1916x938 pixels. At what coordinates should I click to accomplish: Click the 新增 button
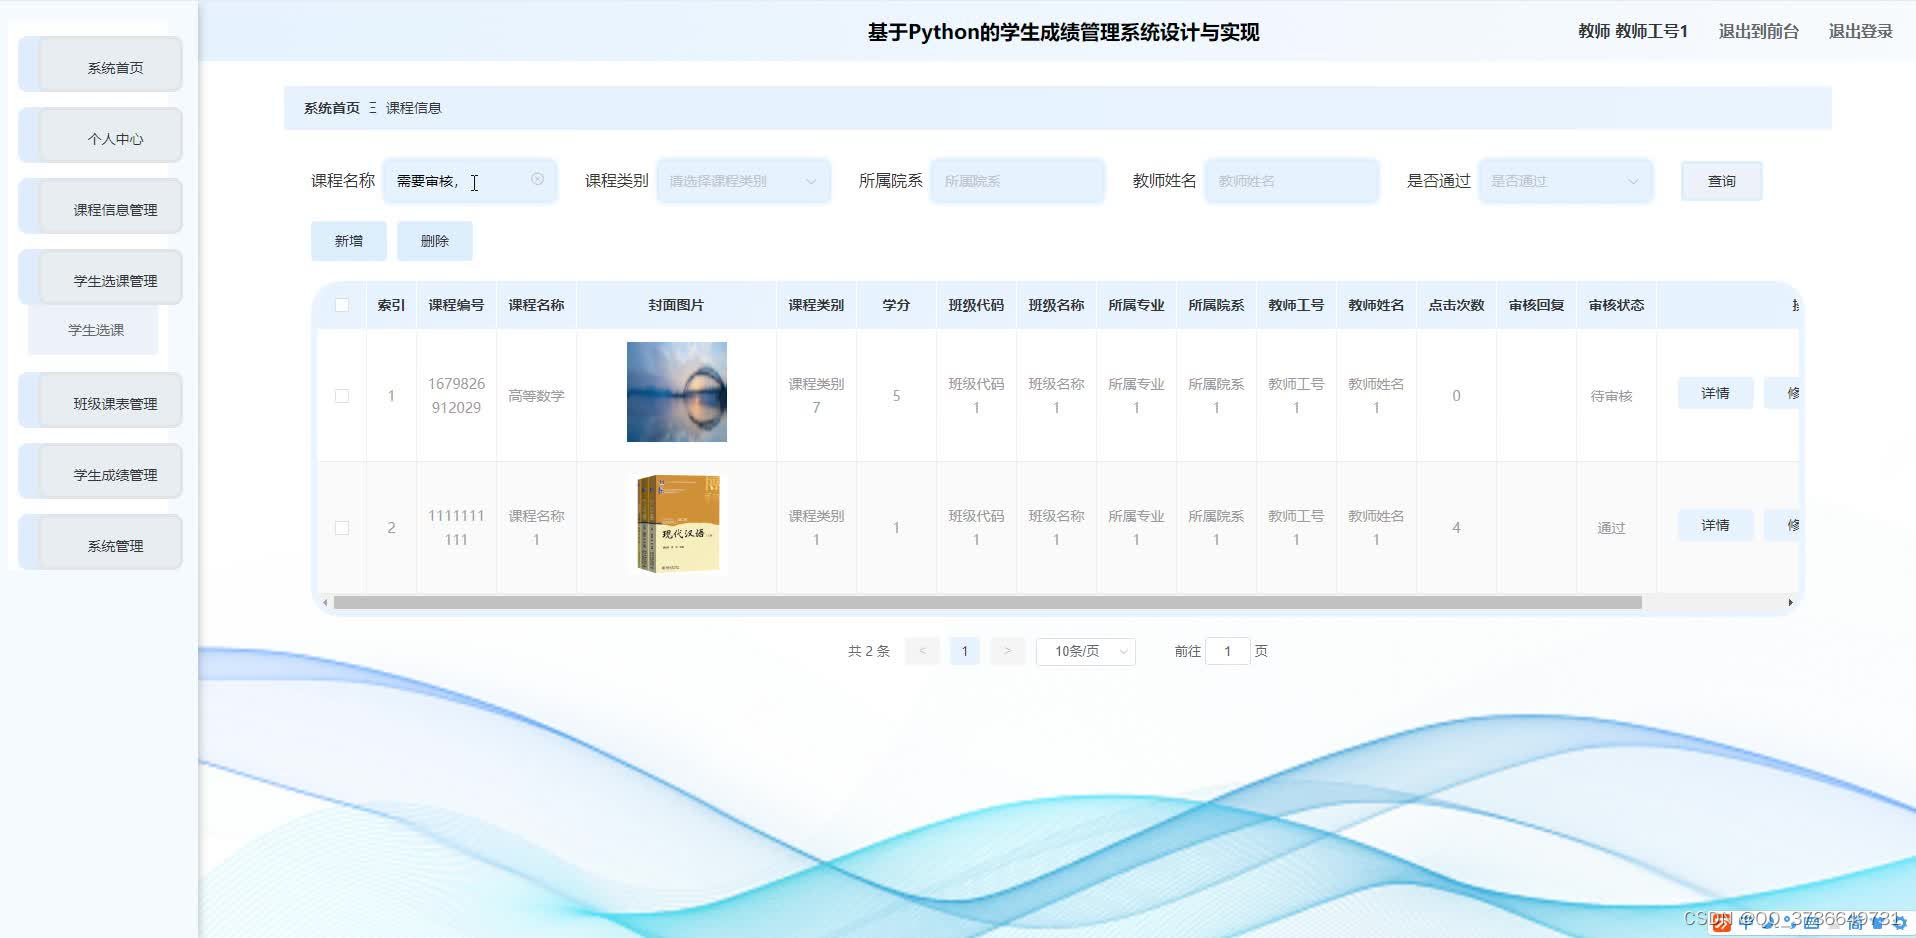(x=348, y=241)
